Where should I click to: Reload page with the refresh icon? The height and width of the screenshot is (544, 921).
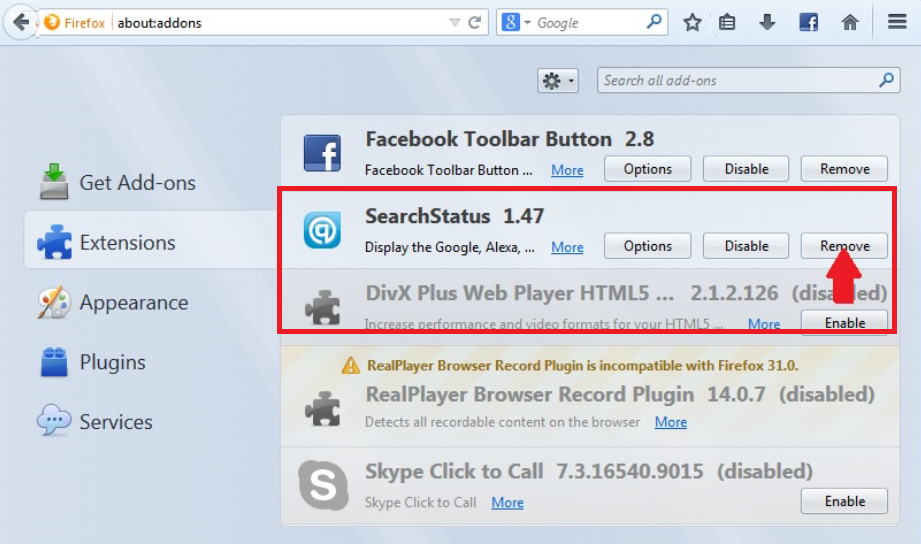[476, 22]
